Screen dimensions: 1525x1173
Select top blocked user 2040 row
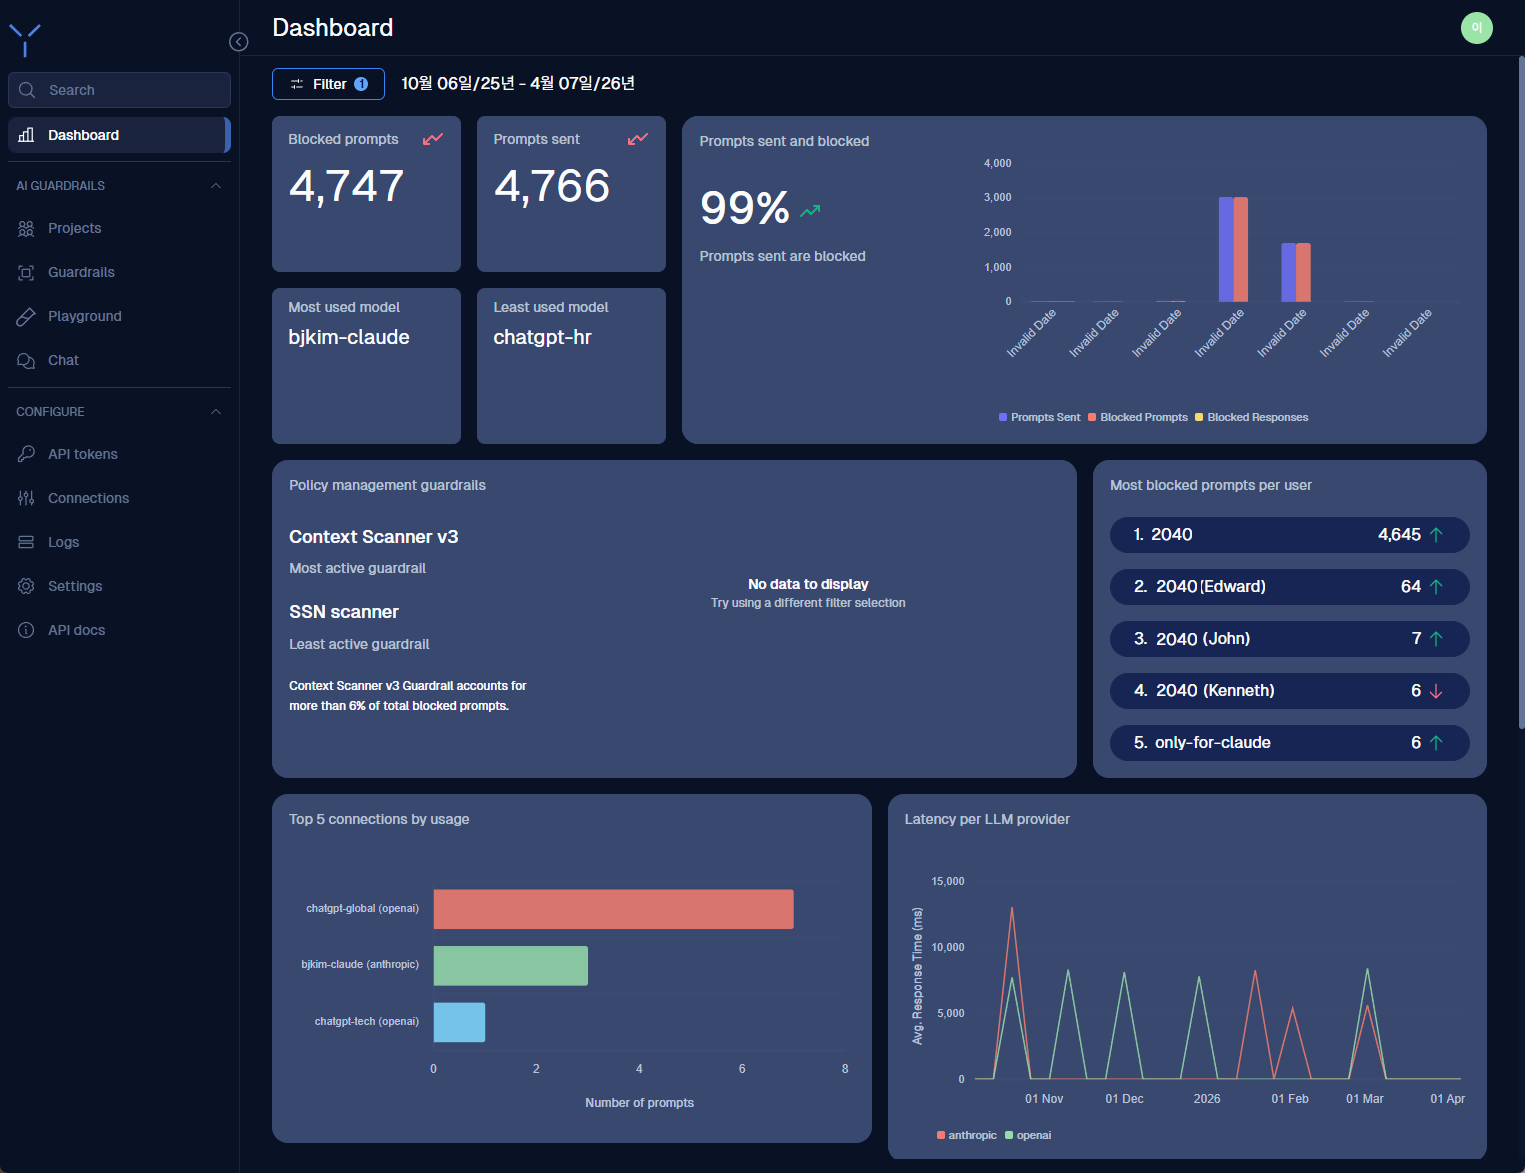tap(1289, 535)
